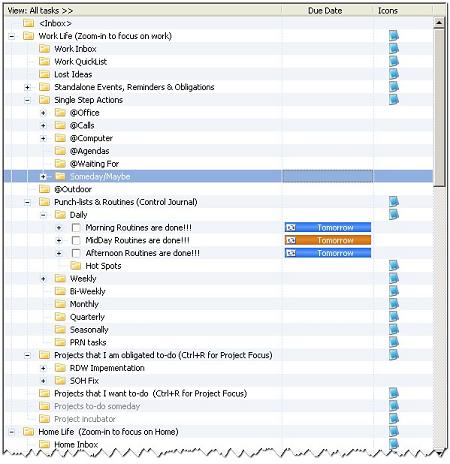Click the blue Tomorrow due date for Afternoon Routines
Screen dimensions: 450x464
pyautogui.click(x=328, y=253)
